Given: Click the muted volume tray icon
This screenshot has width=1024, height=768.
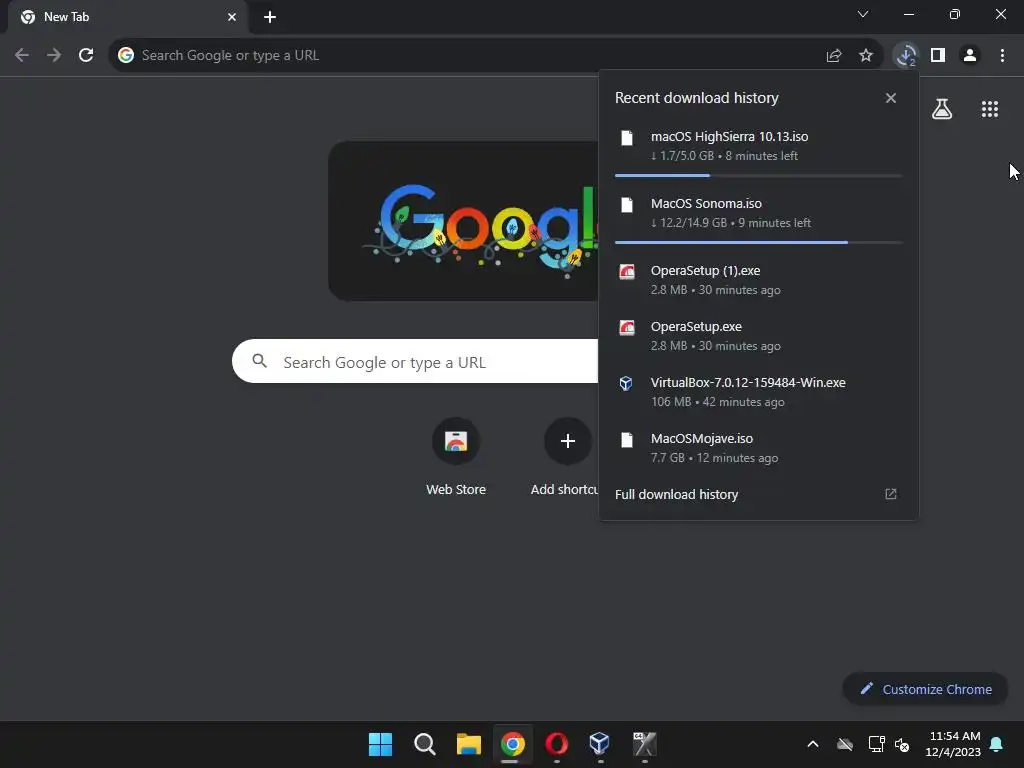Looking at the screenshot, I should point(902,744).
